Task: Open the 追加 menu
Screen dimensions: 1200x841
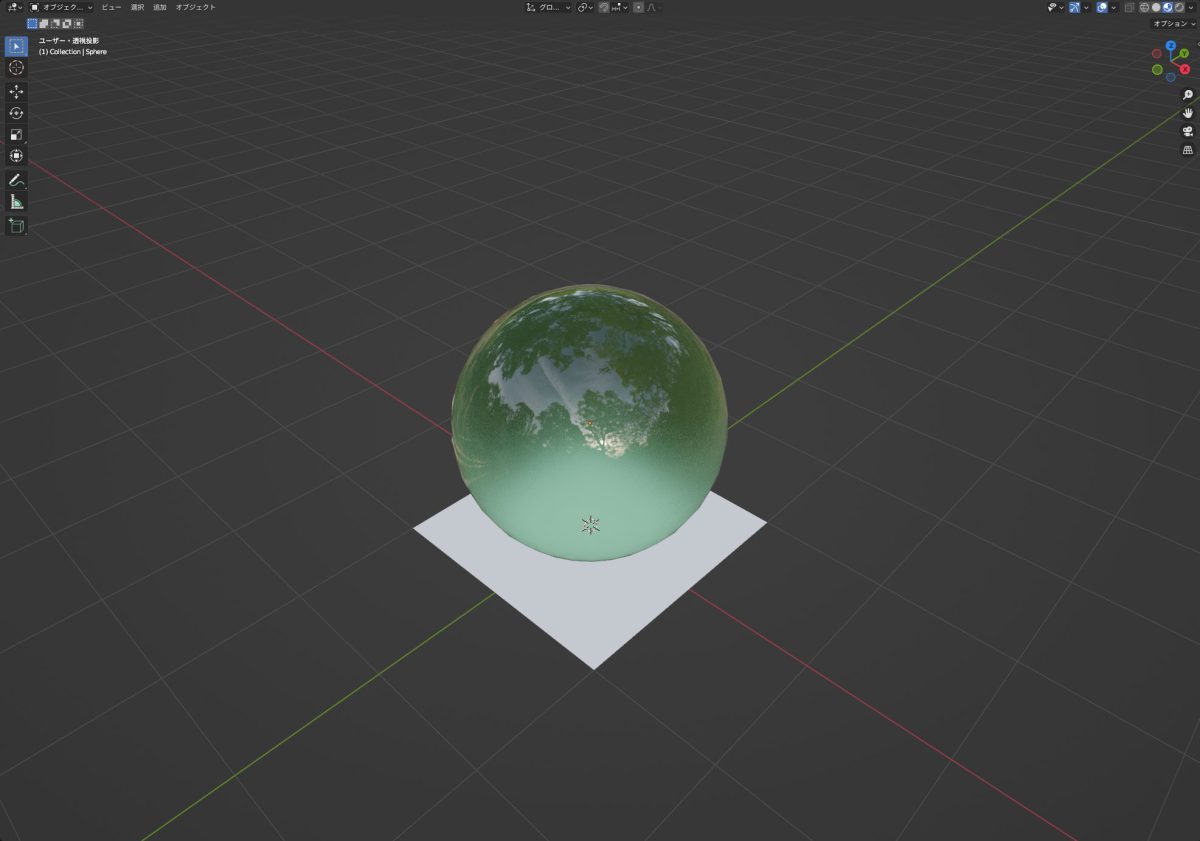Action: [x=159, y=7]
